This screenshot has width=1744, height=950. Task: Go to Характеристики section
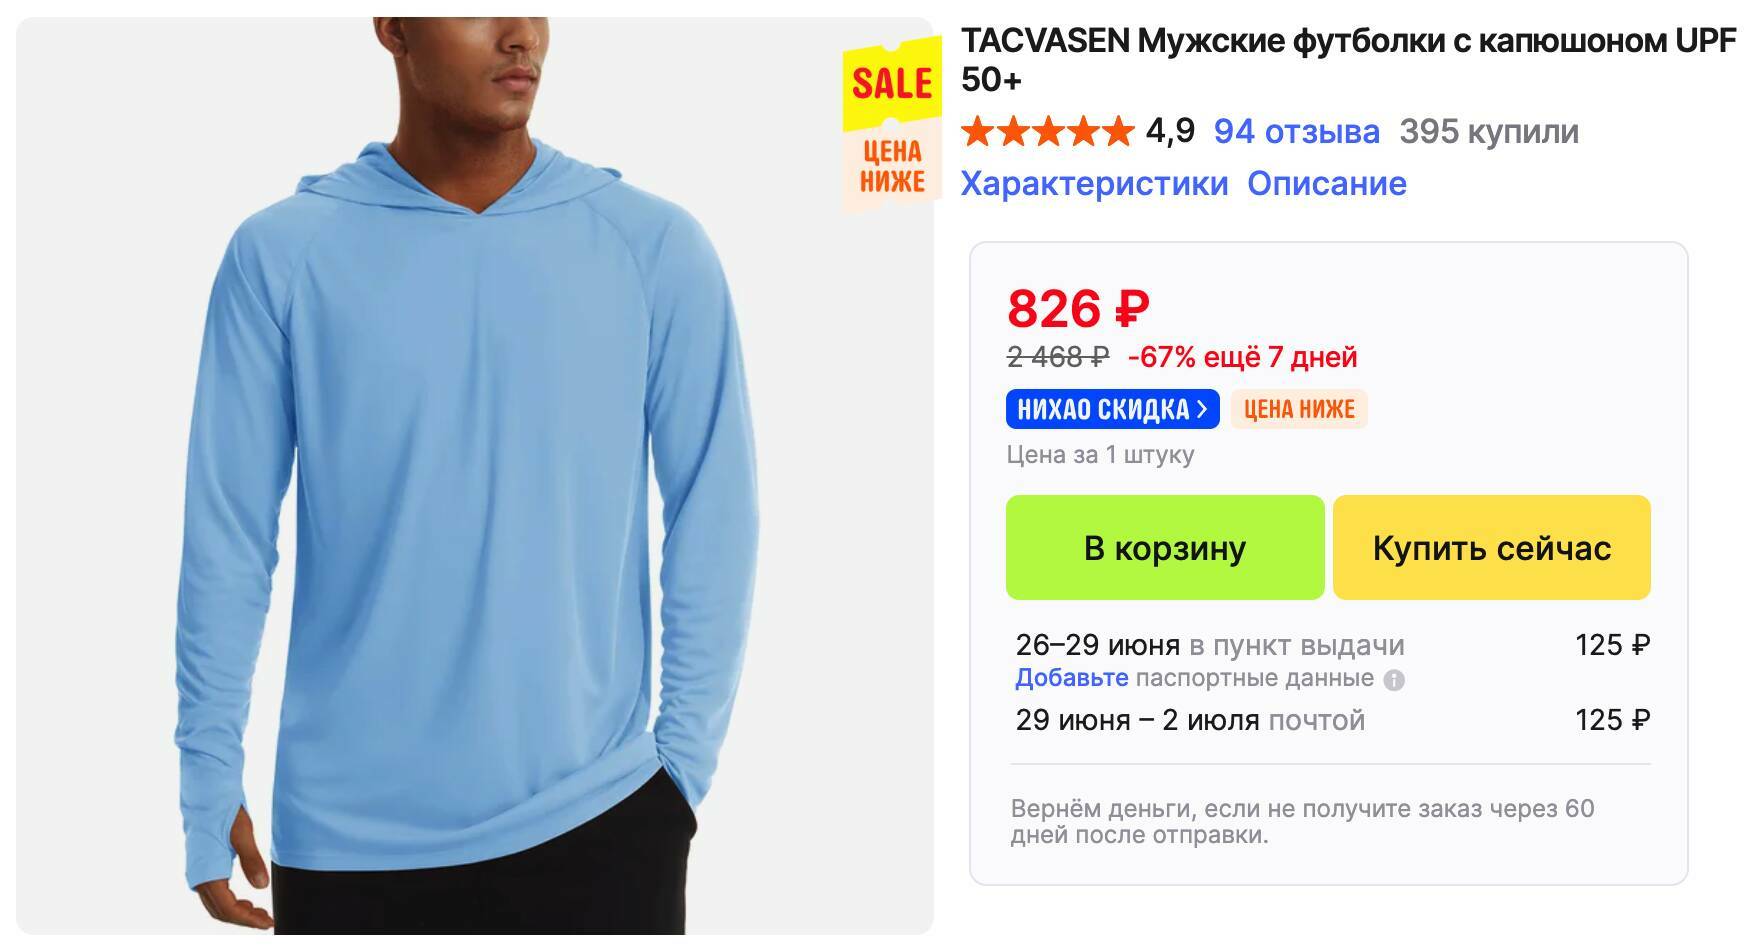[1094, 183]
